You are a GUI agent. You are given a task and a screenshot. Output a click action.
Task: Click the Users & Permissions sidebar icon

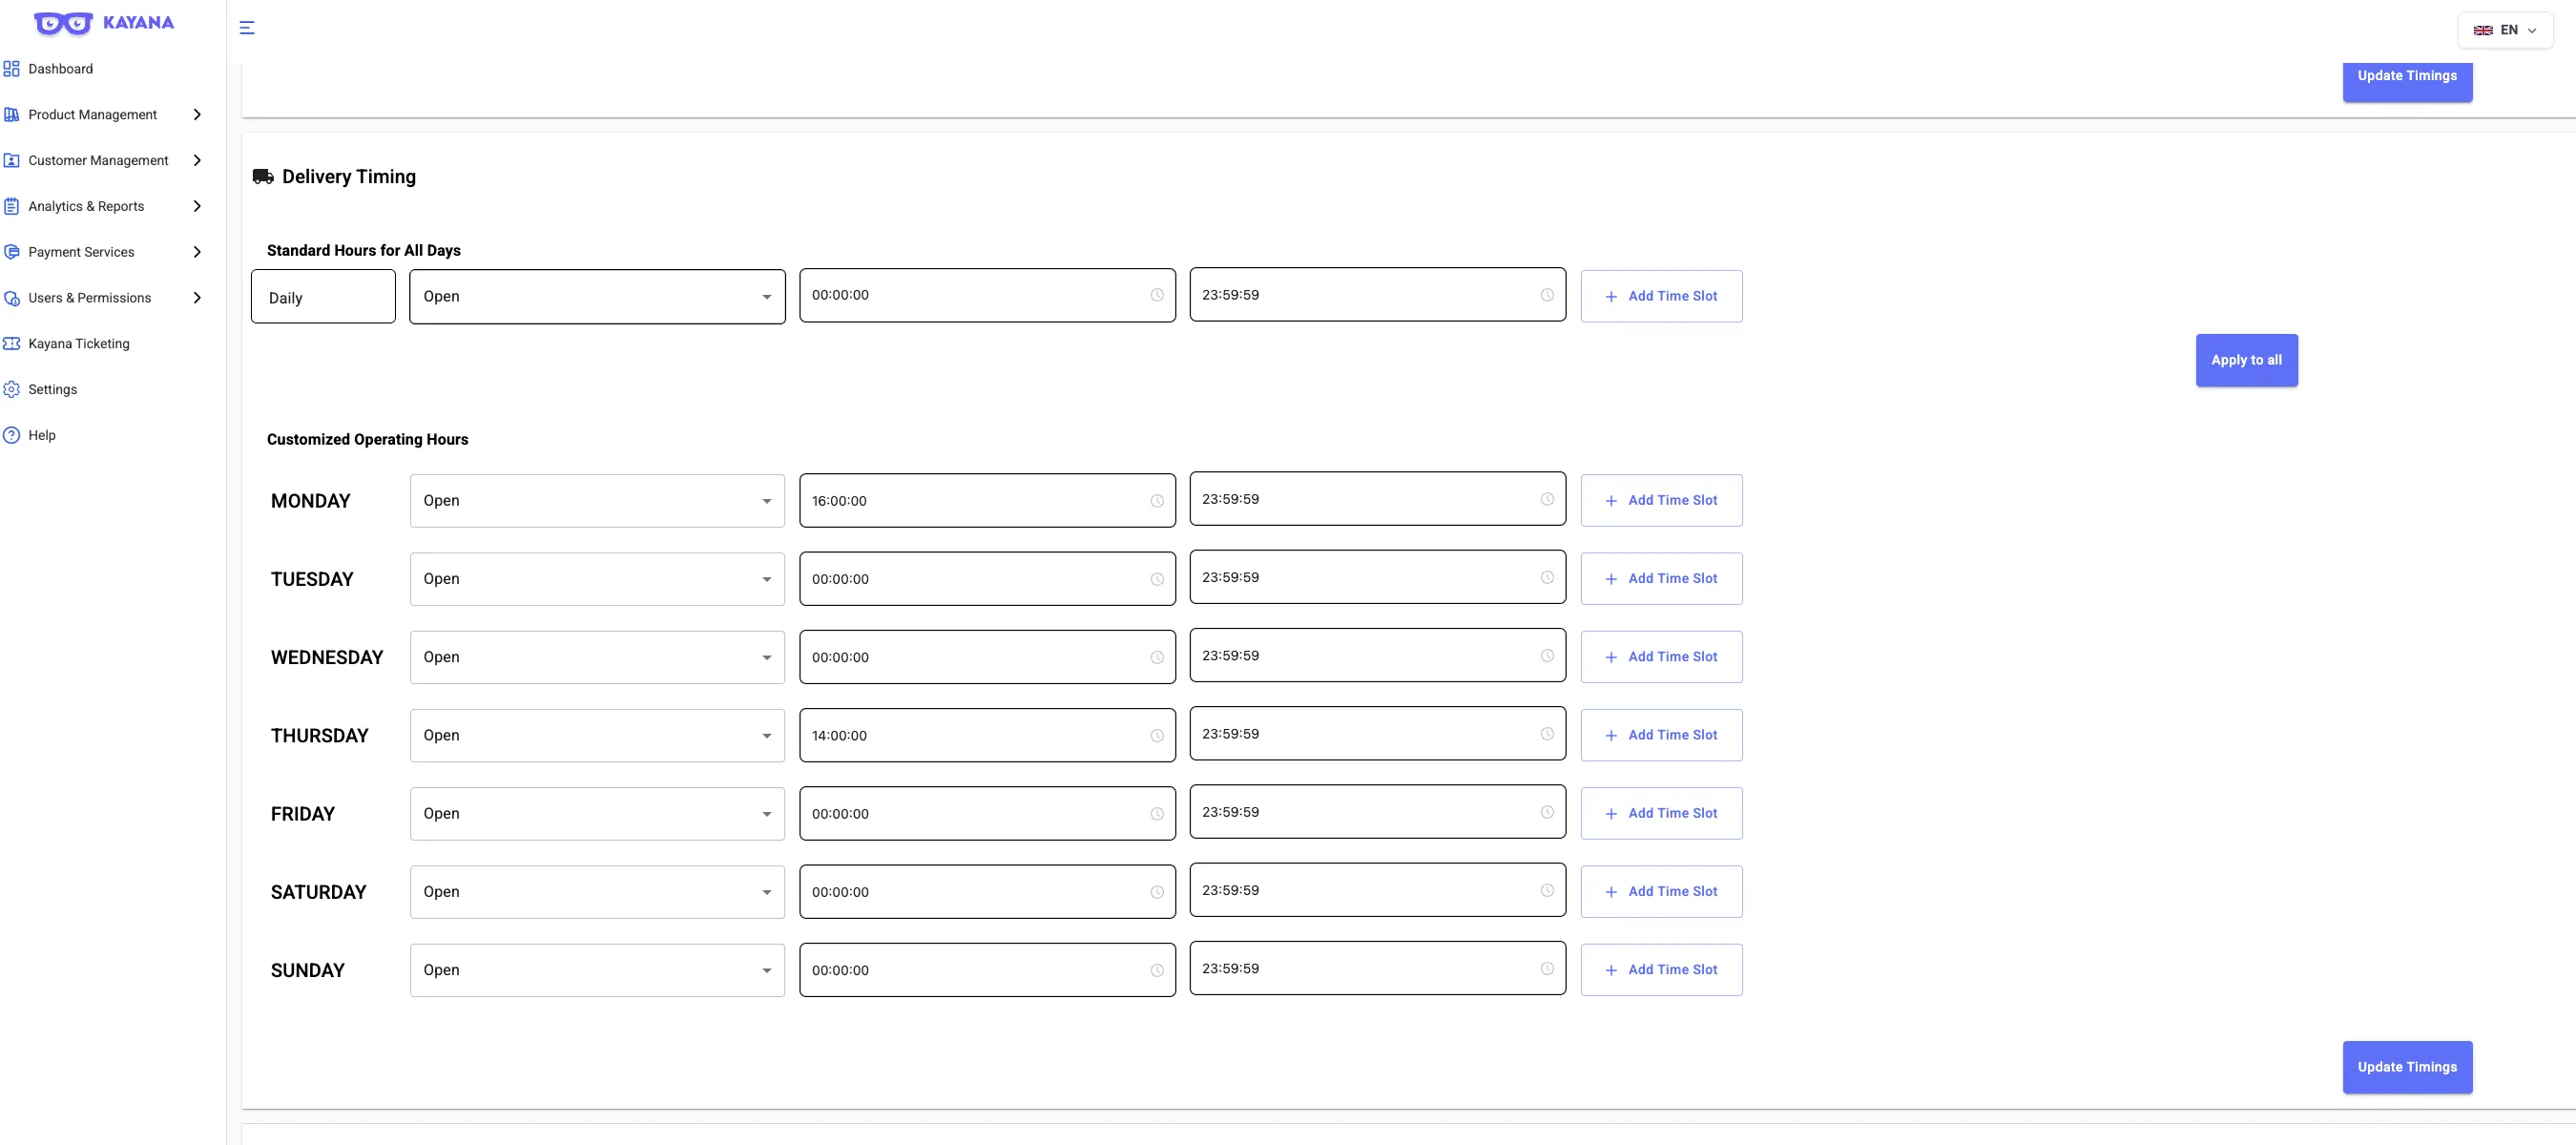pos(12,298)
